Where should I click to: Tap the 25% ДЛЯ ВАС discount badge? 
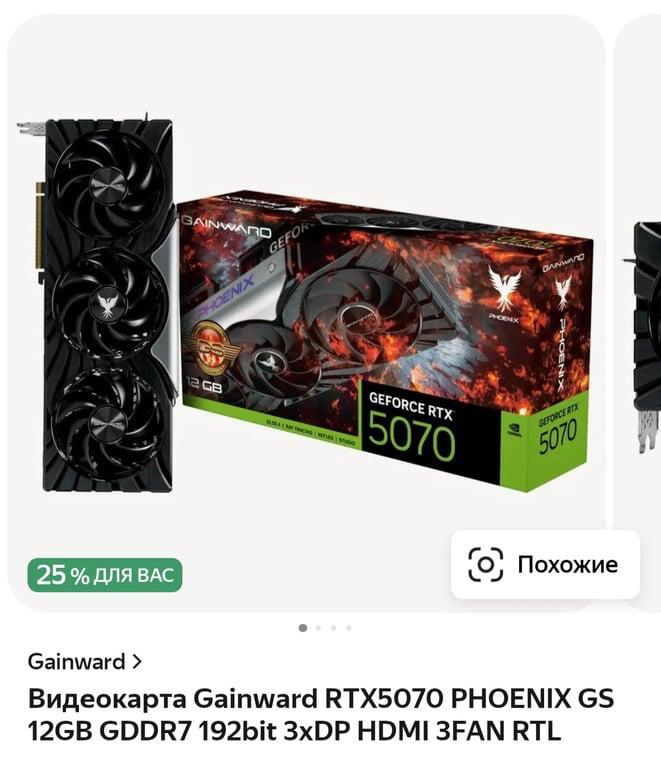105,575
